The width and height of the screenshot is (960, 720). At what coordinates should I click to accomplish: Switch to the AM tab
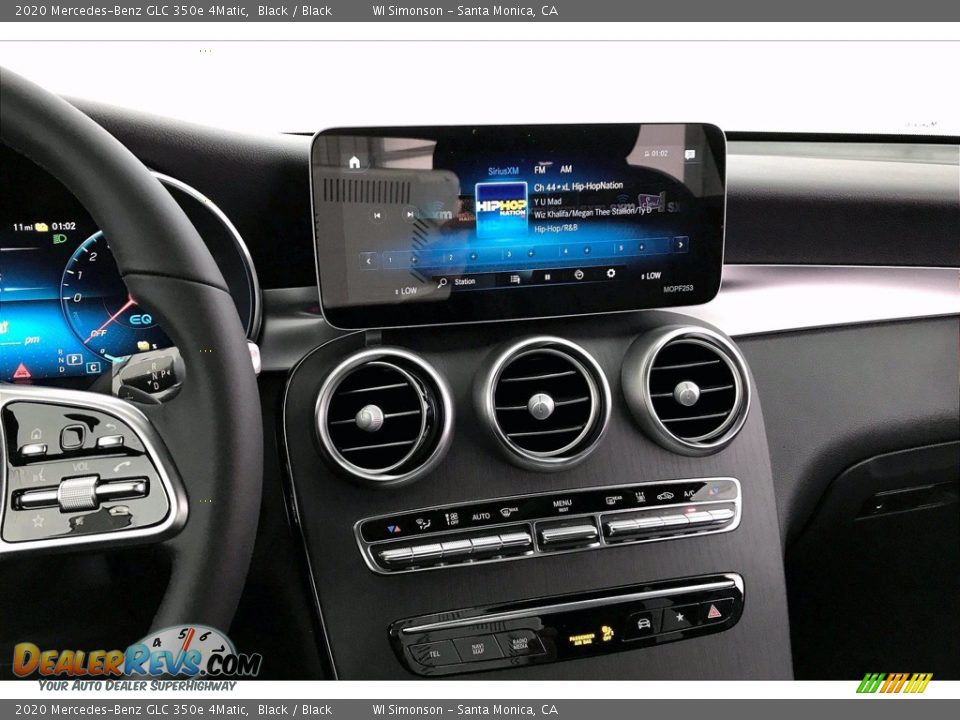pos(566,170)
